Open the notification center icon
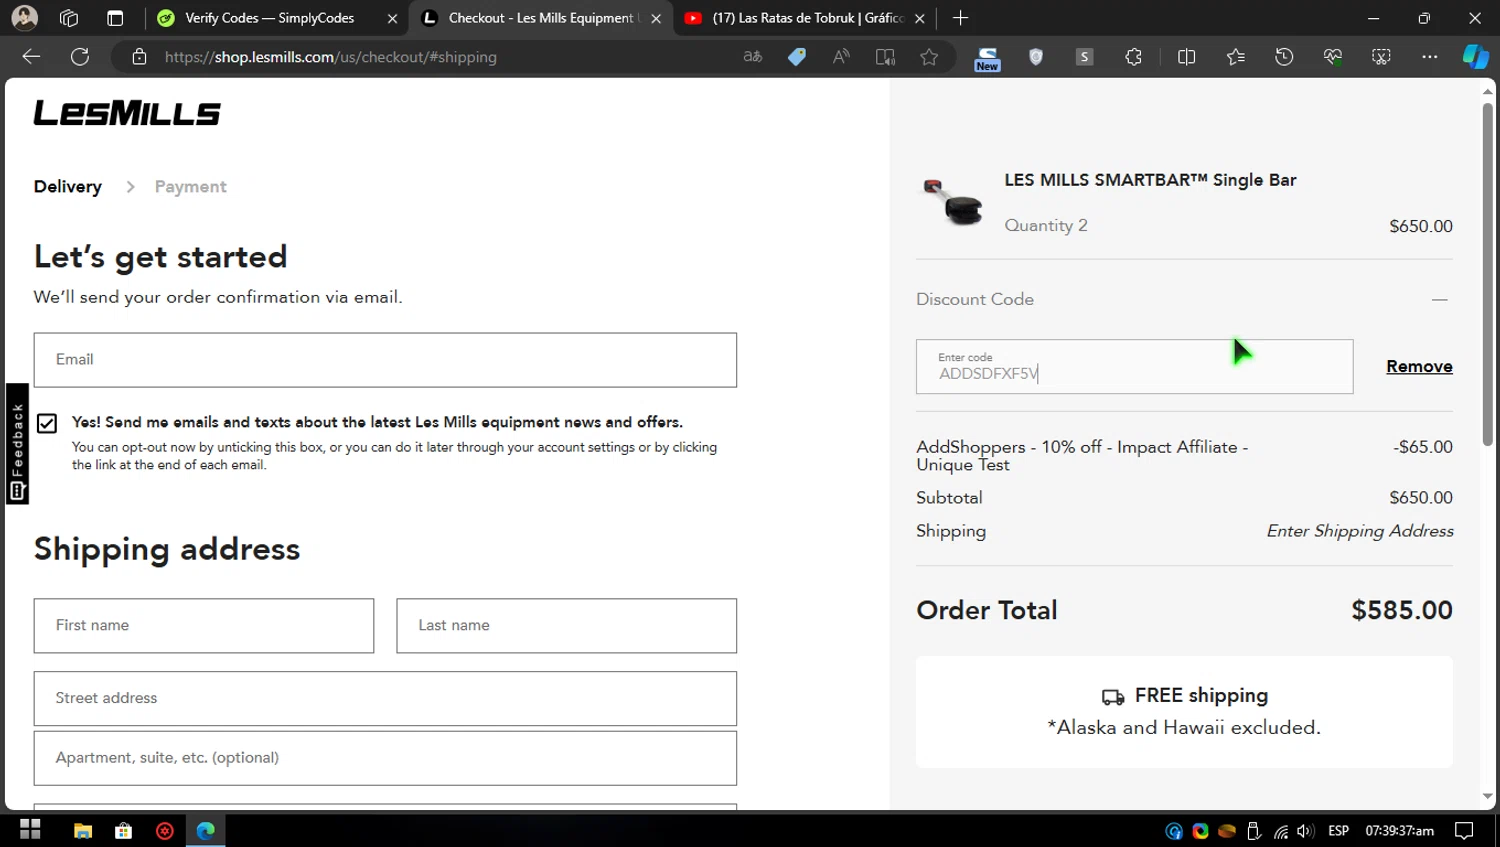 point(1464,831)
